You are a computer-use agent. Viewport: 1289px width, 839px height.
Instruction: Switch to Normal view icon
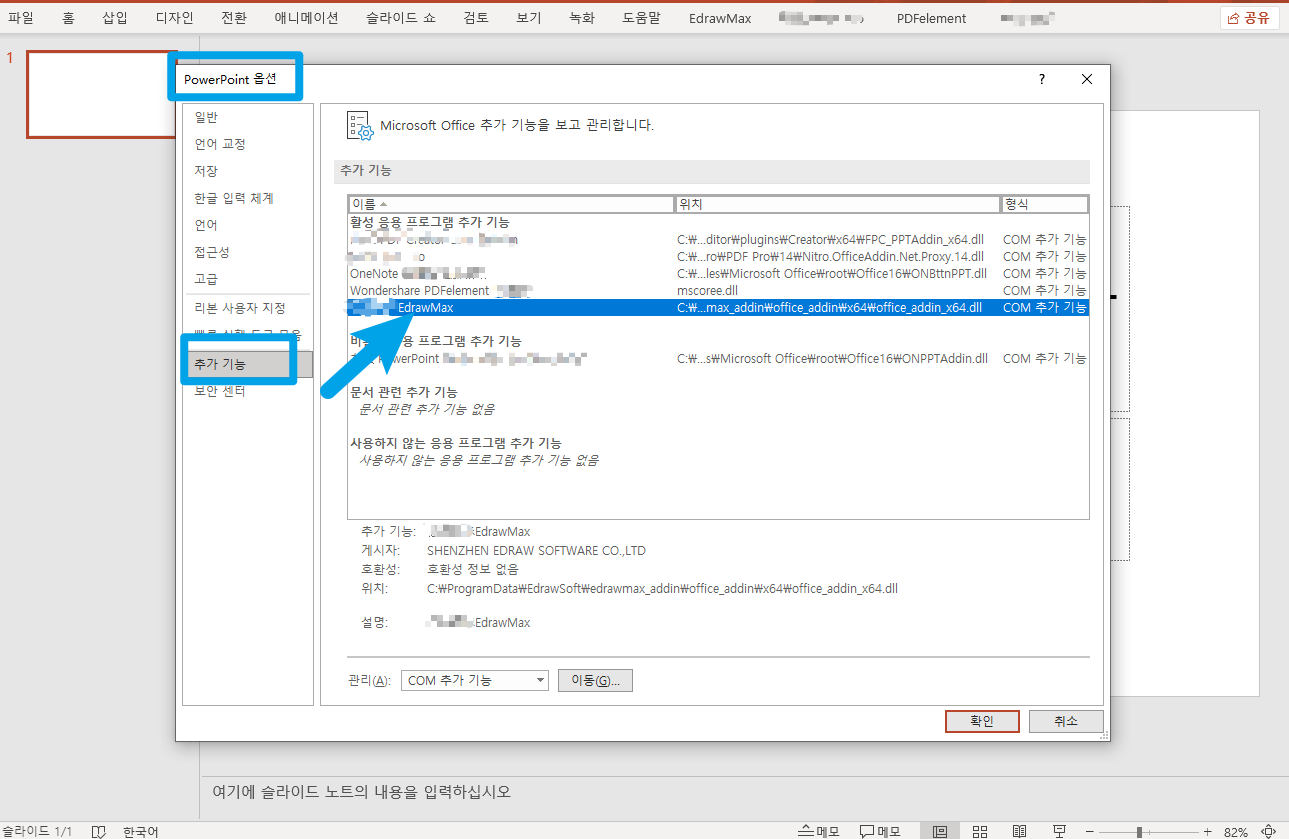click(x=940, y=831)
